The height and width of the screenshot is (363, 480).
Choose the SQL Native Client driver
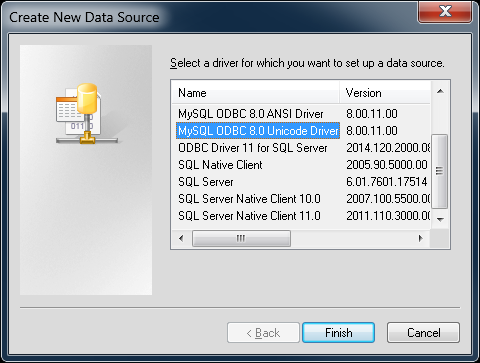(220, 165)
